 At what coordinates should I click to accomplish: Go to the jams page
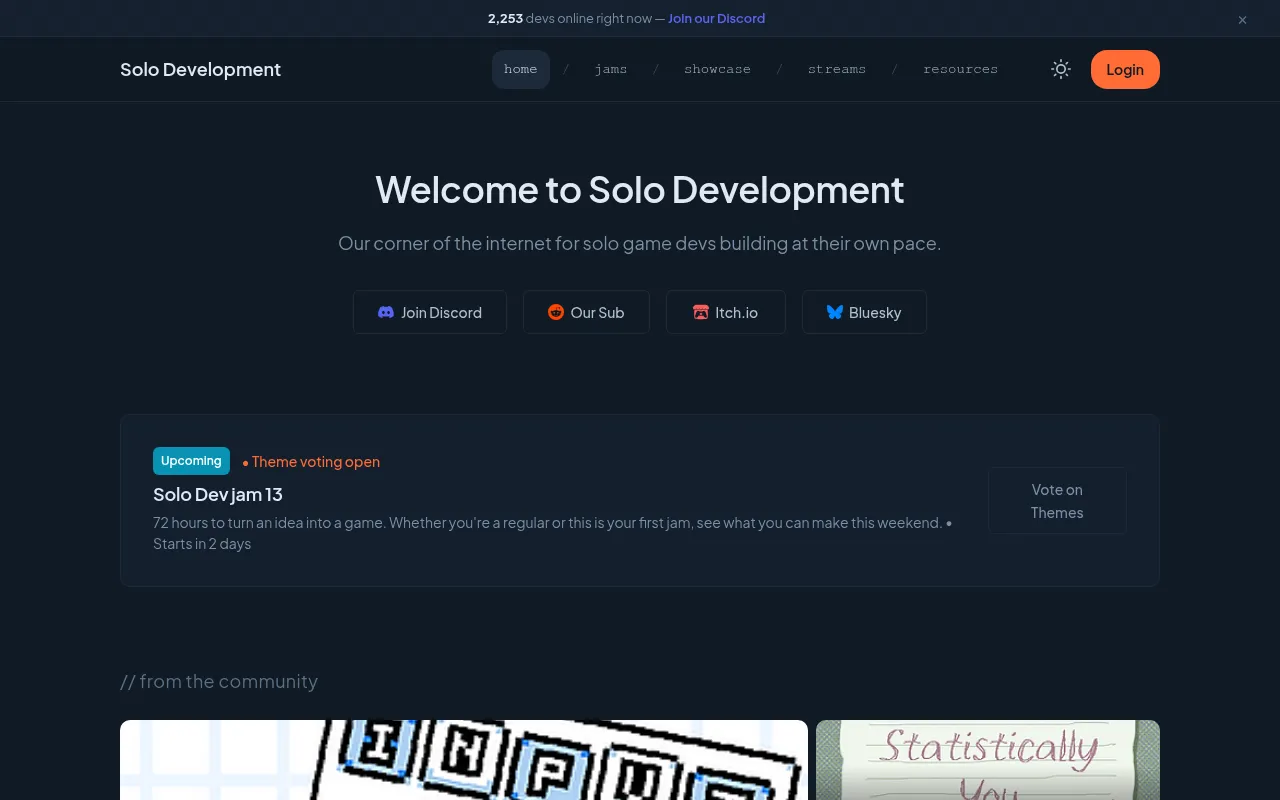tap(611, 69)
